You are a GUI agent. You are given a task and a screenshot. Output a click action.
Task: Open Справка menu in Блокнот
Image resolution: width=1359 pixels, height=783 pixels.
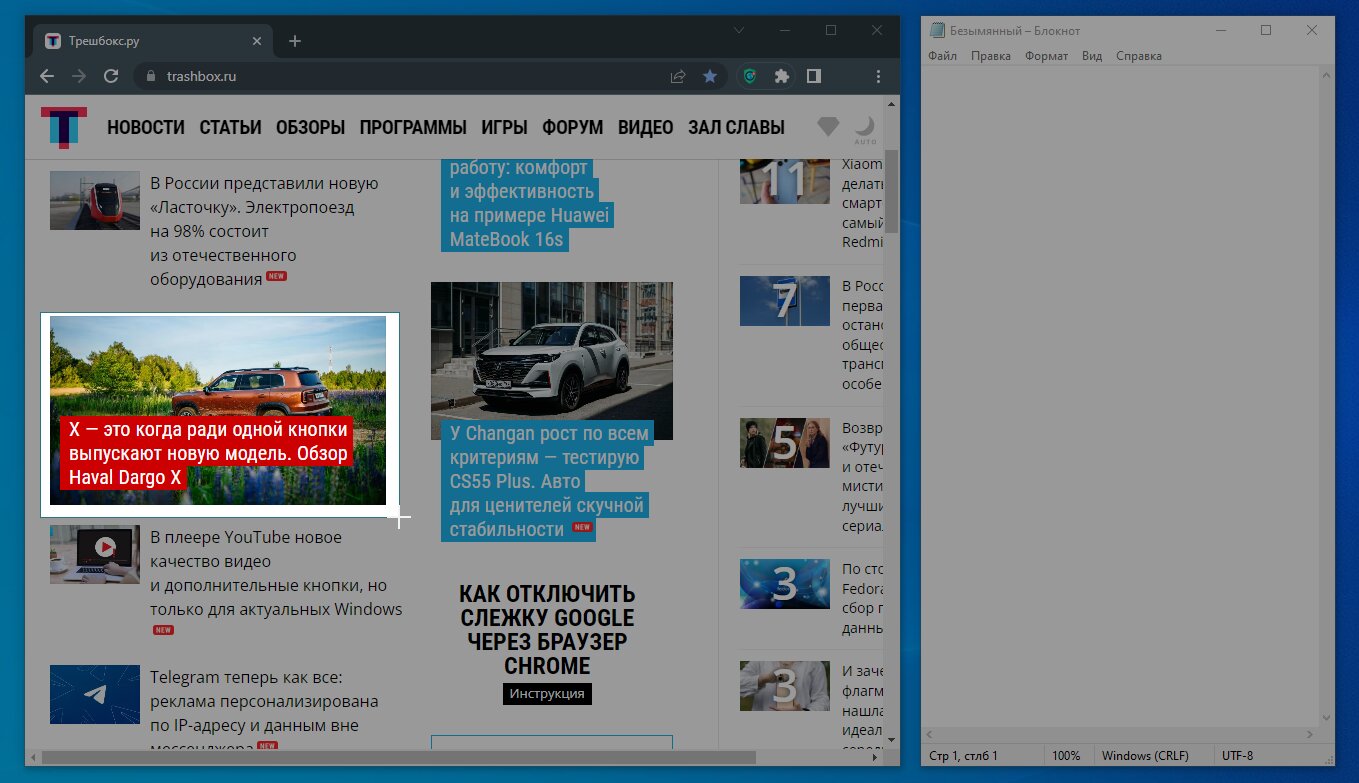(1138, 56)
